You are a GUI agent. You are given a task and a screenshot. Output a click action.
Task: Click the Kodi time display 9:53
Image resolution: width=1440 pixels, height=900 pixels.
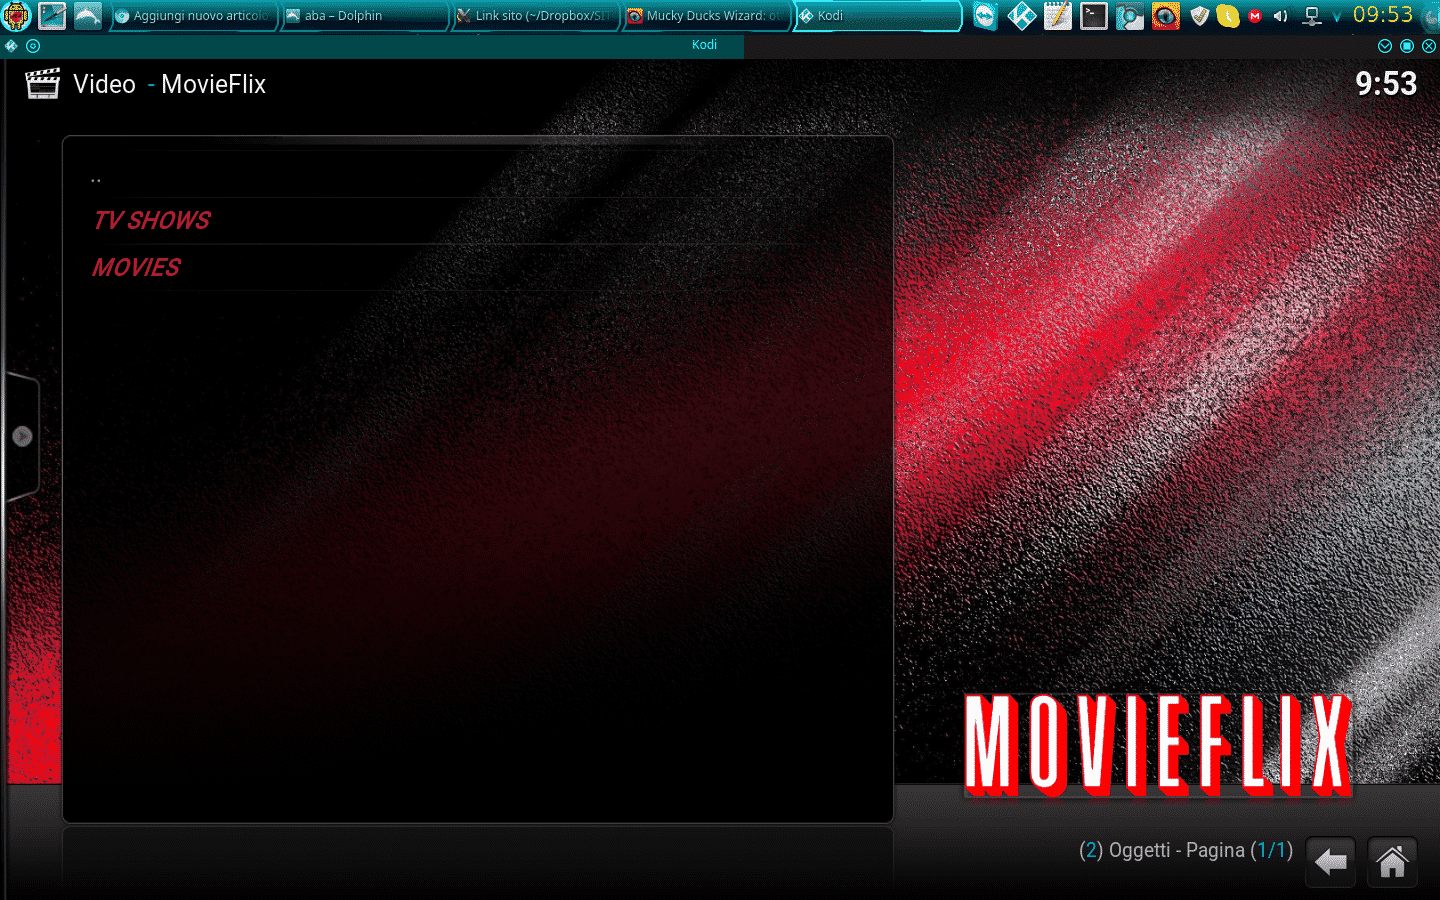(1386, 84)
